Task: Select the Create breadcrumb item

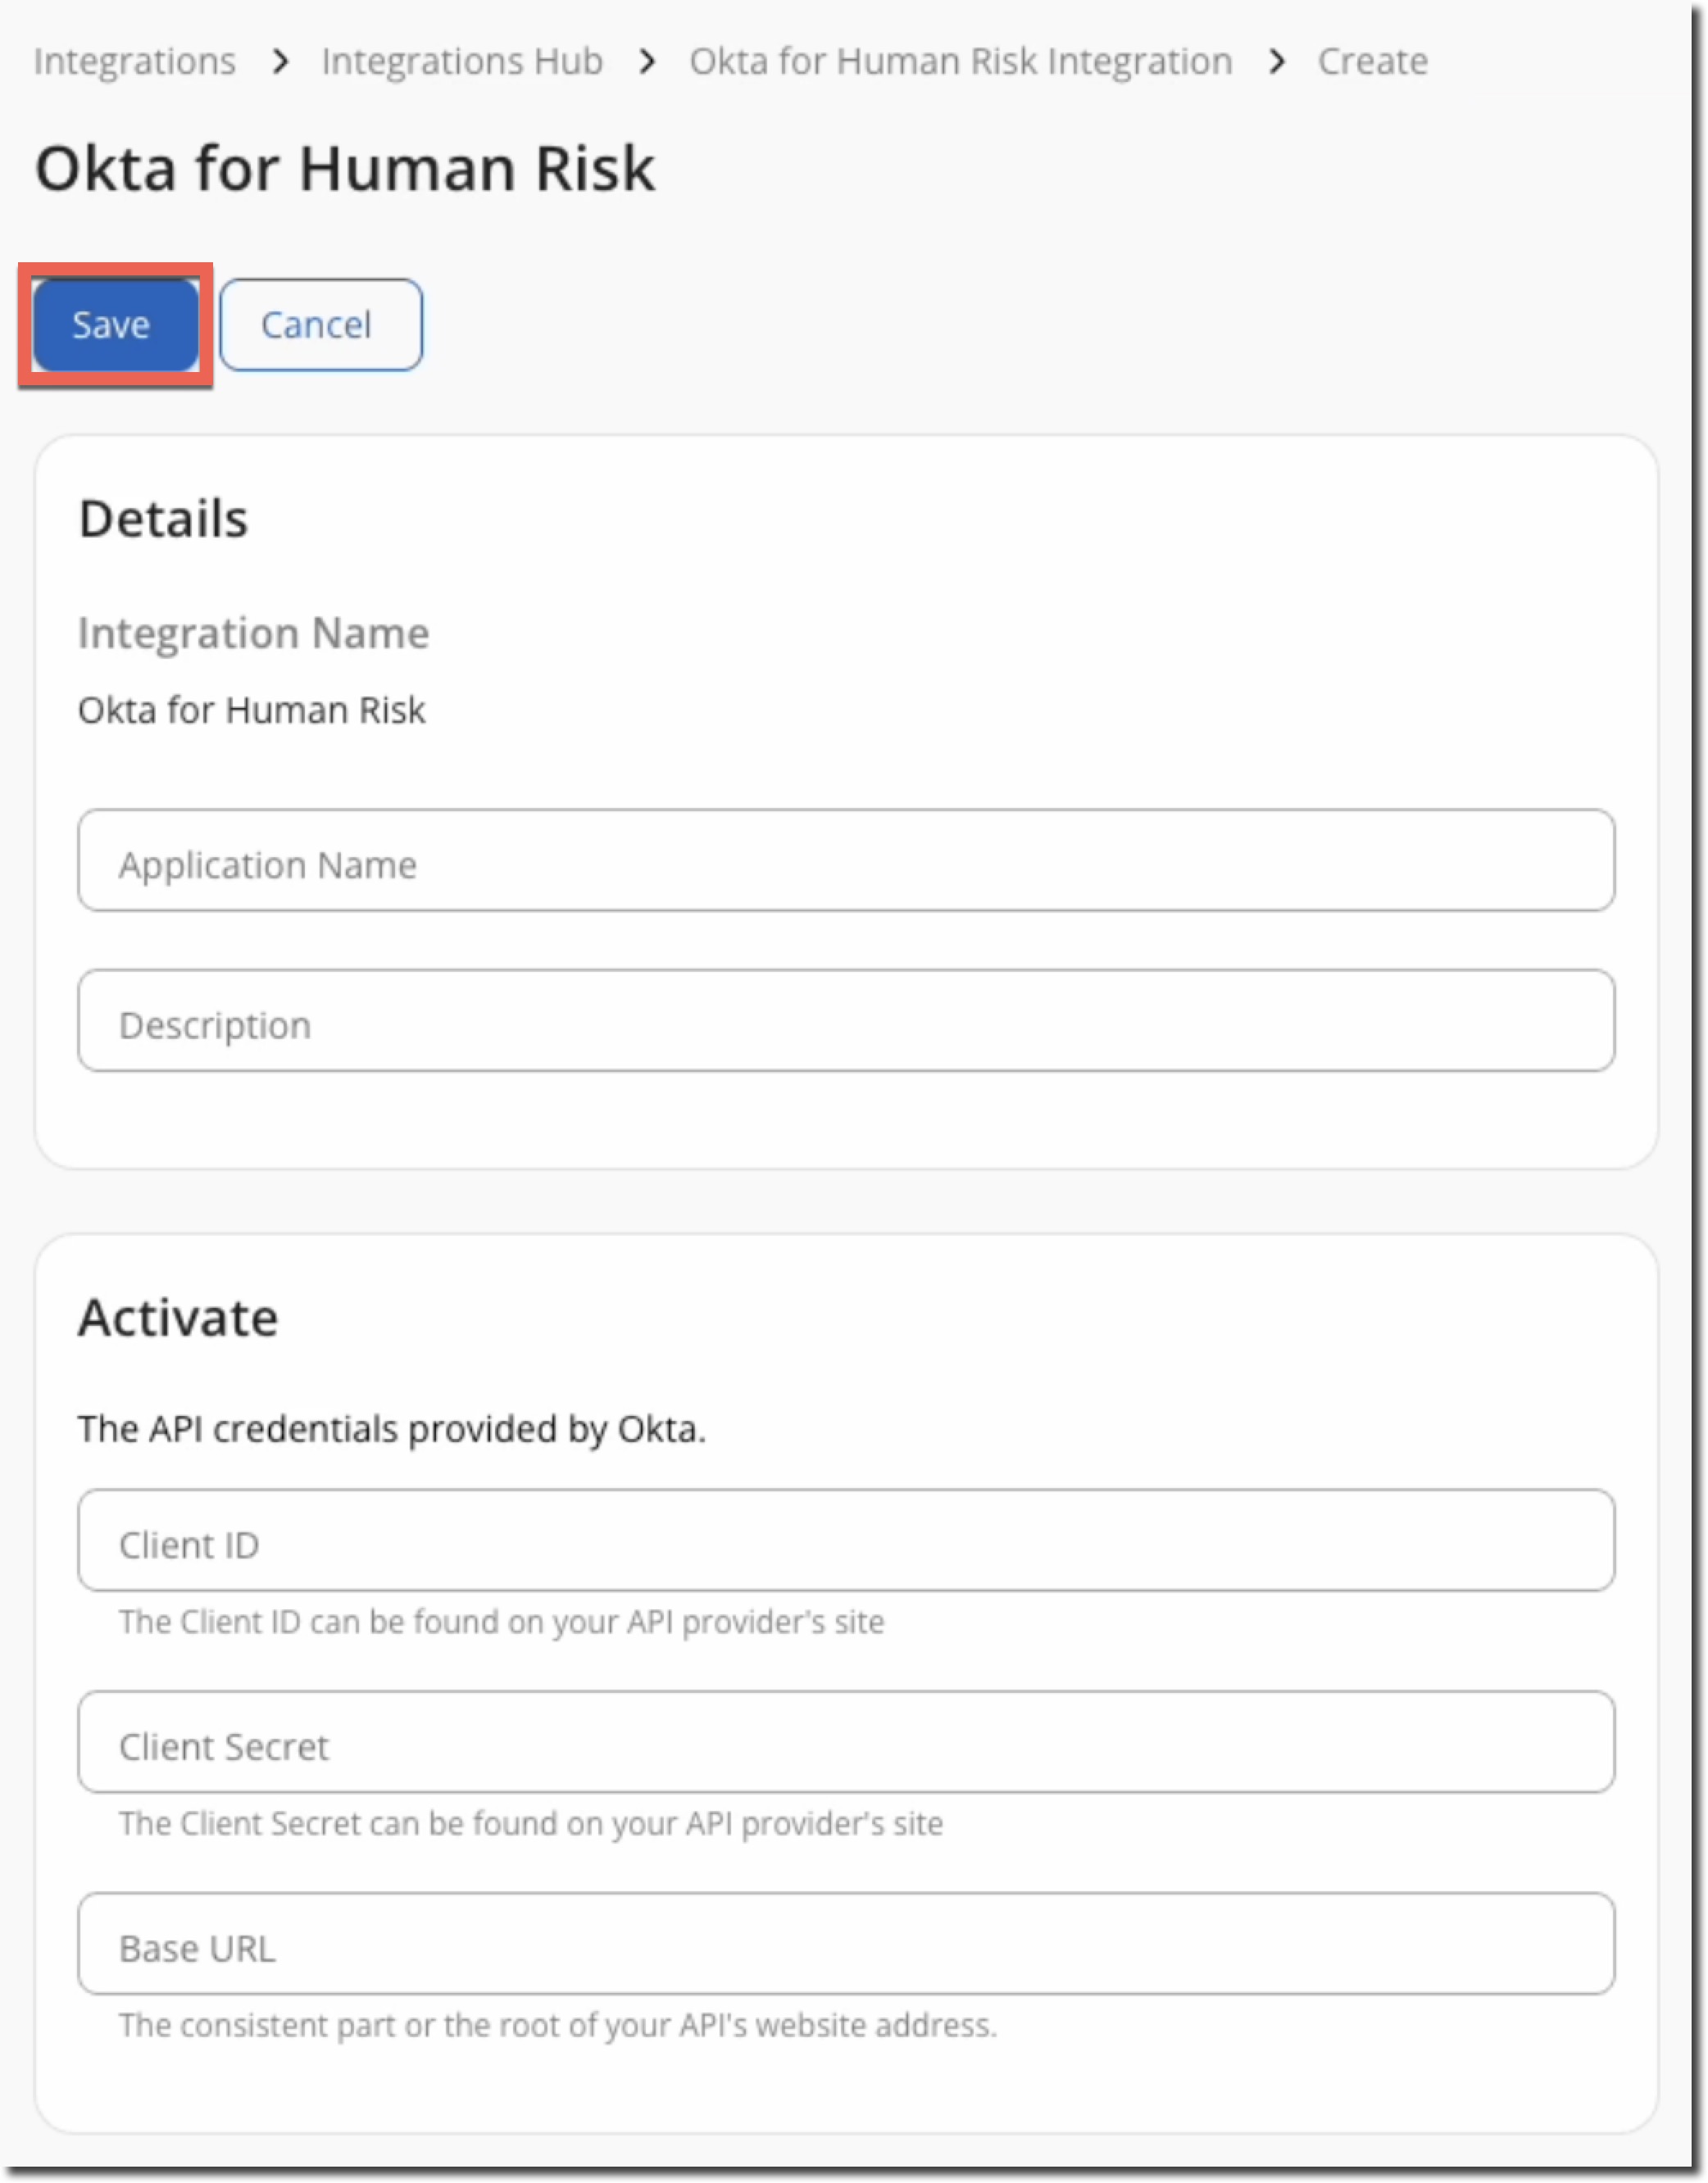Action: (x=1372, y=61)
